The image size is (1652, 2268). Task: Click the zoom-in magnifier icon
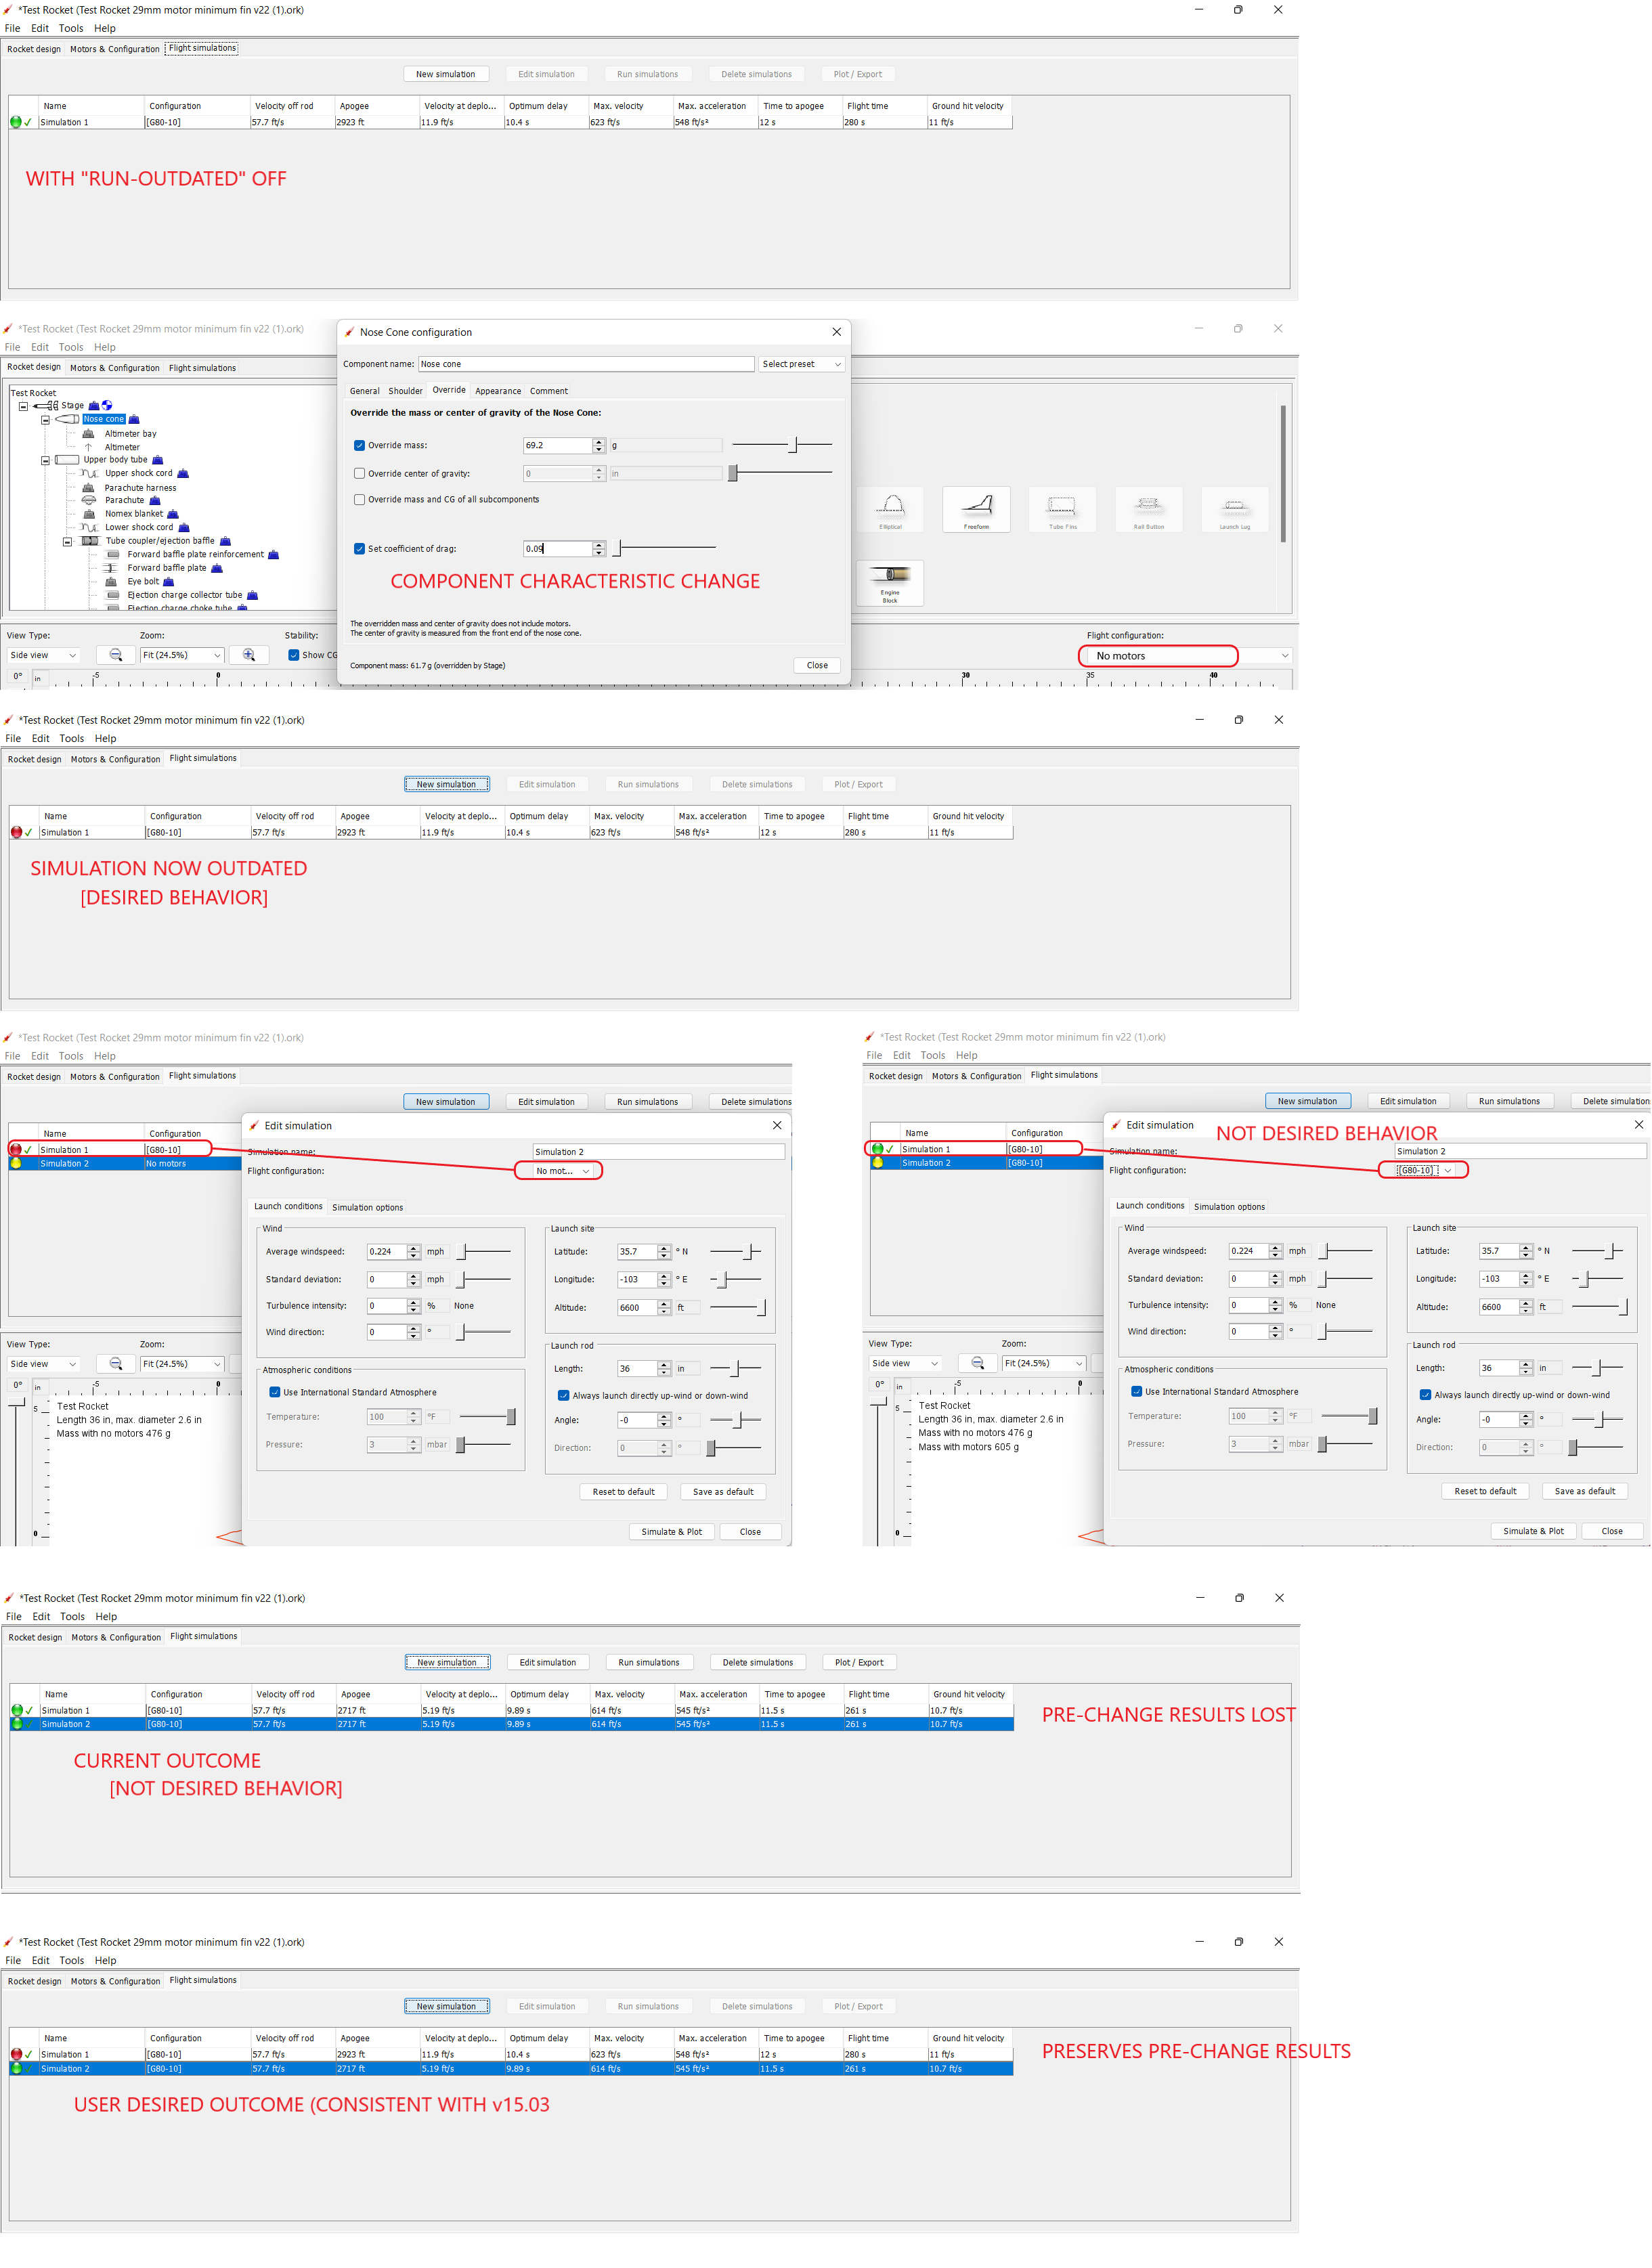[248, 655]
